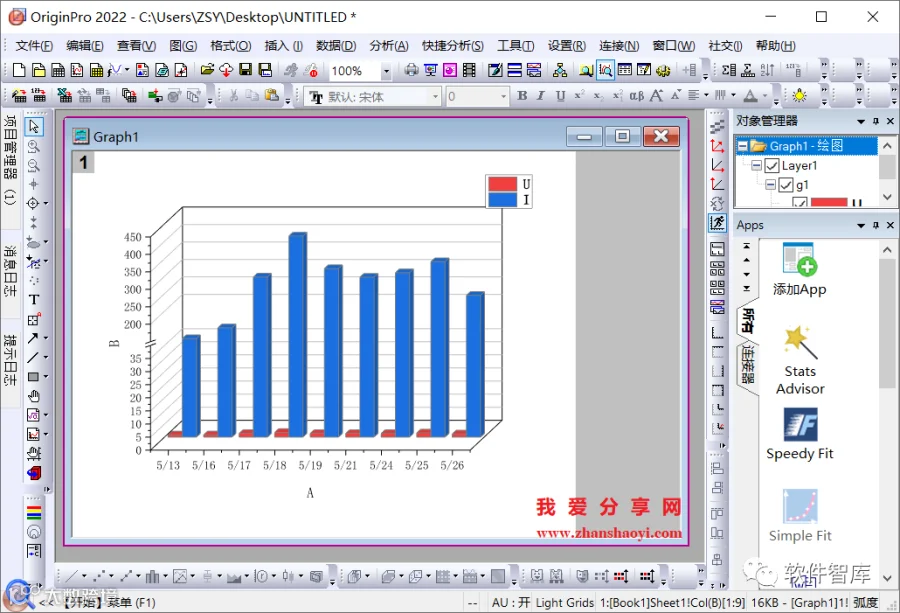
Task: Create a new project with toolbar icon
Action: click(x=19, y=70)
